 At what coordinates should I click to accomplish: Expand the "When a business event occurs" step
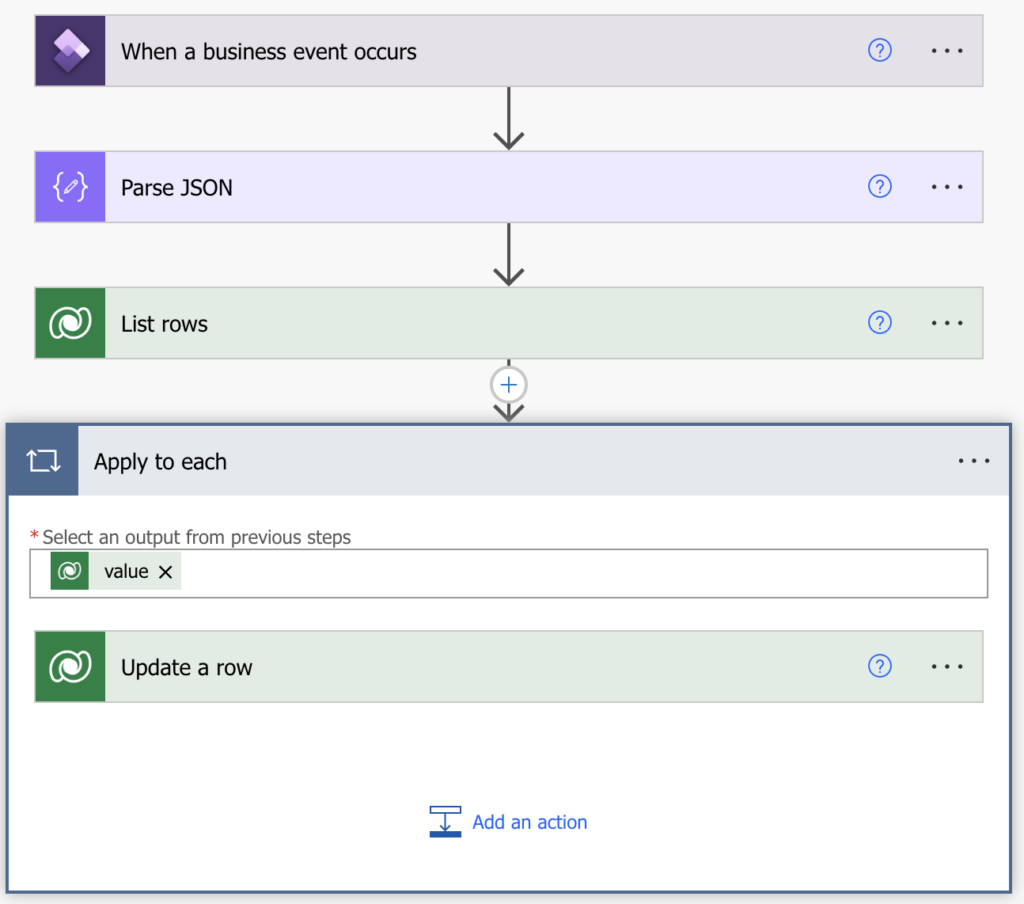(509, 51)
